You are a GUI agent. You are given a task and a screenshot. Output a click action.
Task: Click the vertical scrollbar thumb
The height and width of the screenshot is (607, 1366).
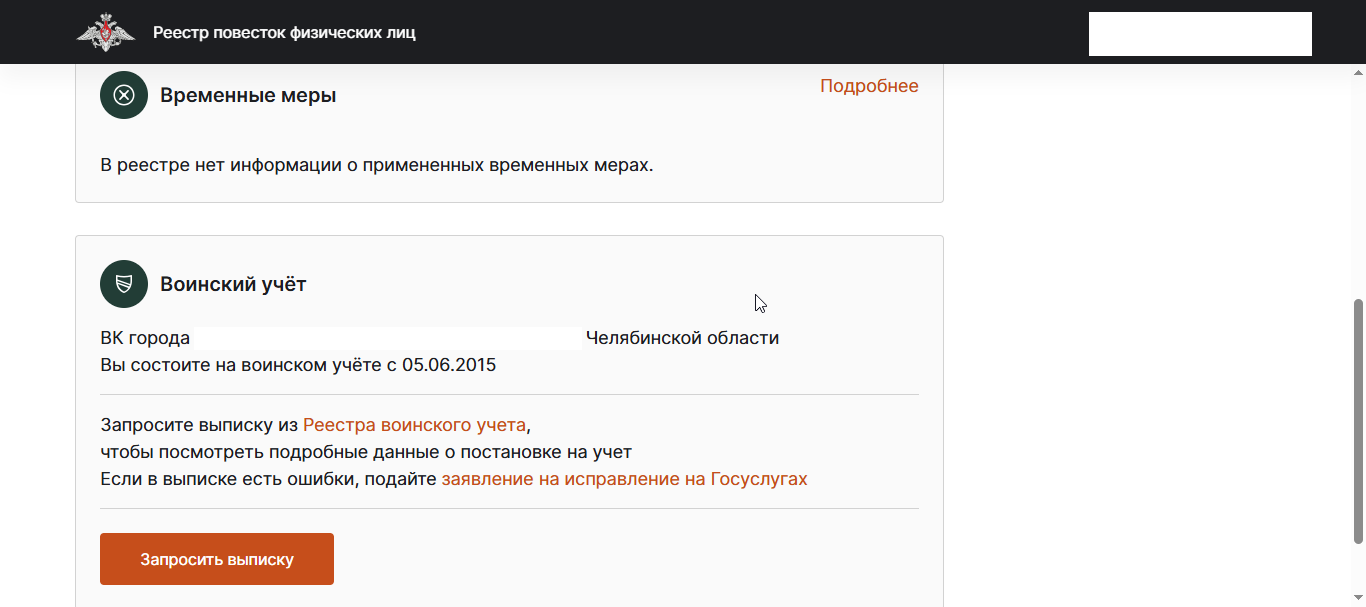point(1358,420)
